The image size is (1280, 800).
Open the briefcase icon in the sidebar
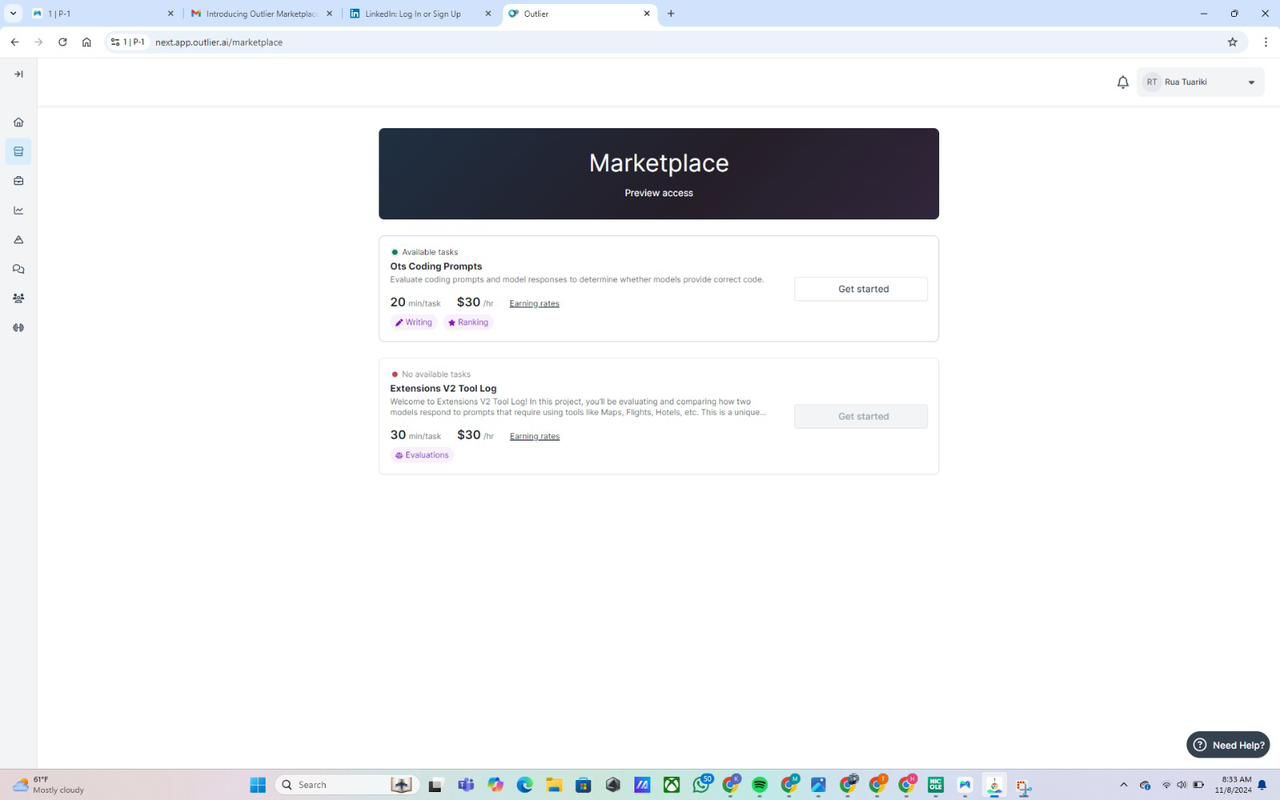(18, 181)
